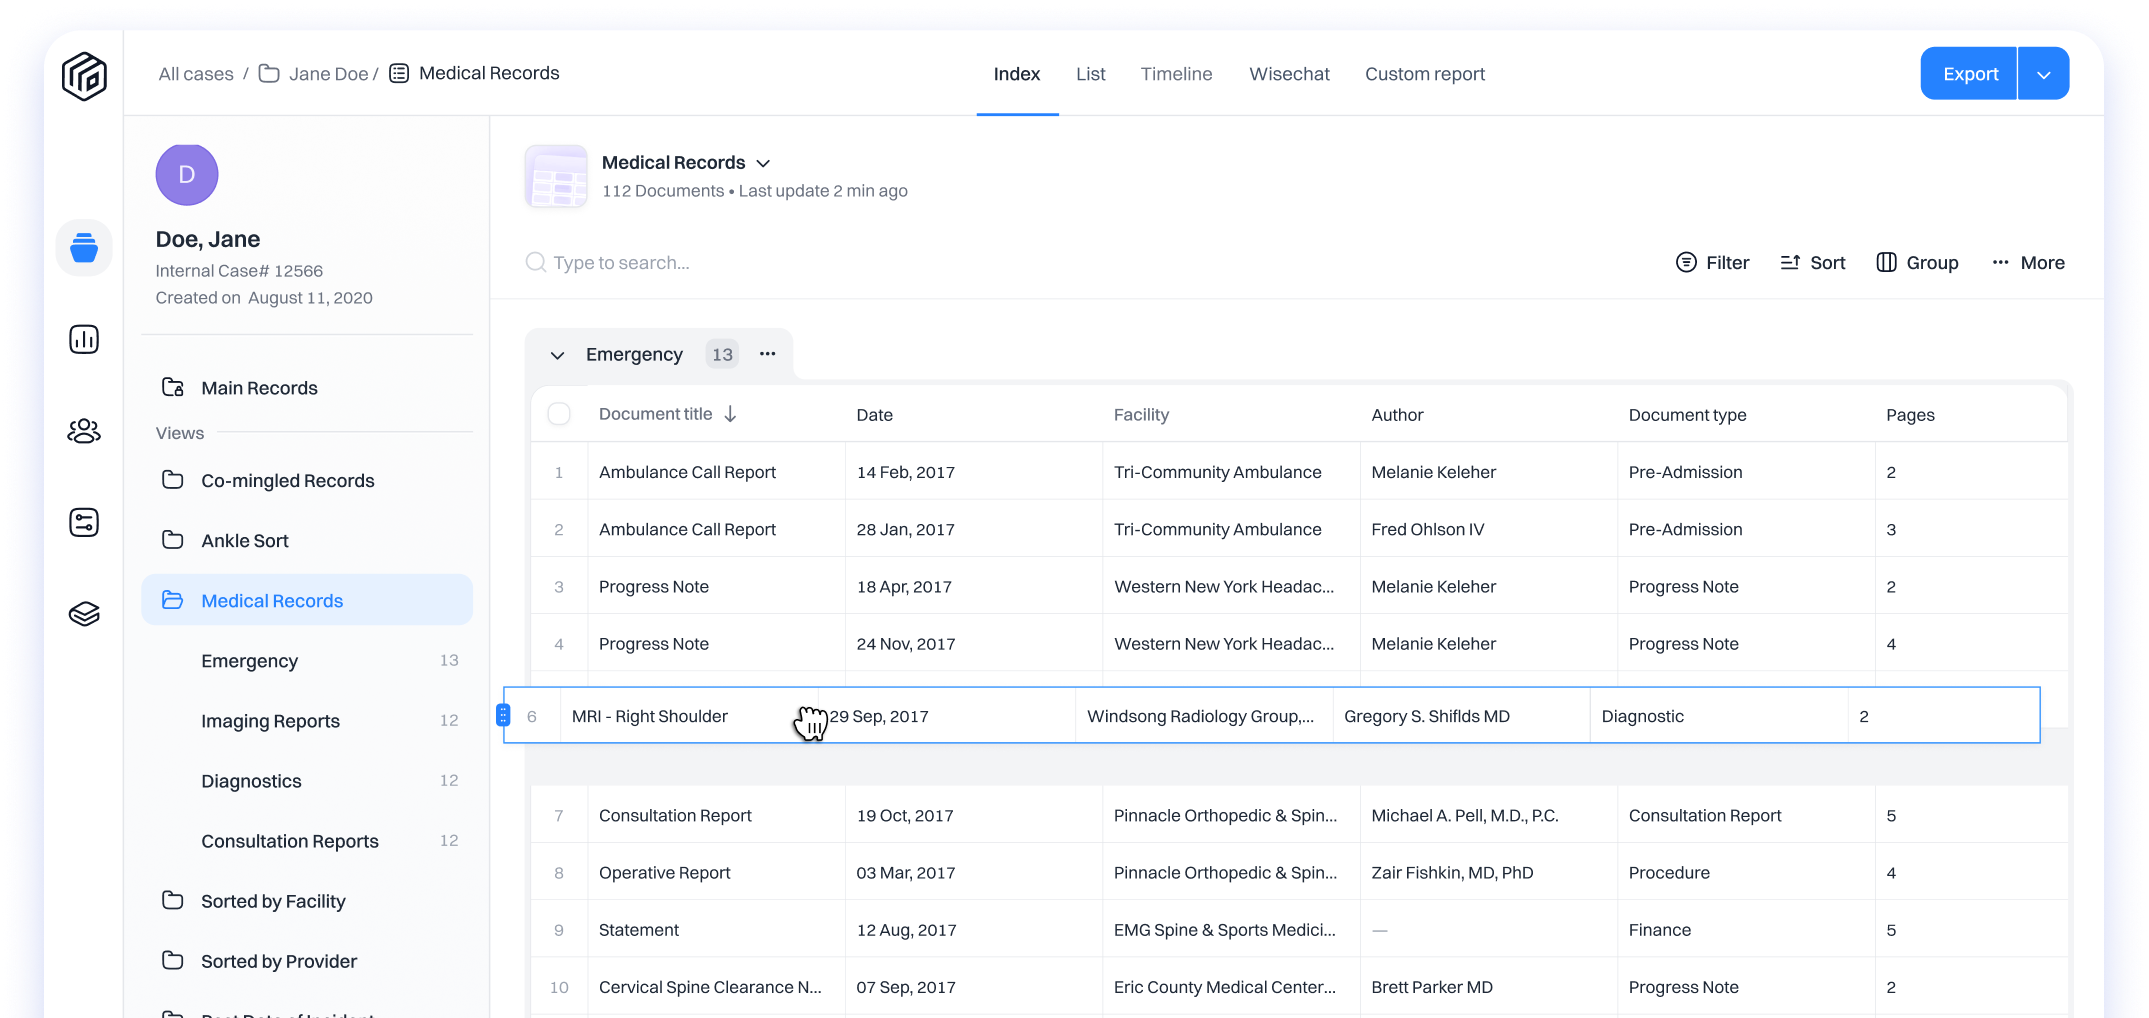Screen dimensions: 2149x1018
Task: Switch to the Custom report tab
Action: click(1425, 74)
